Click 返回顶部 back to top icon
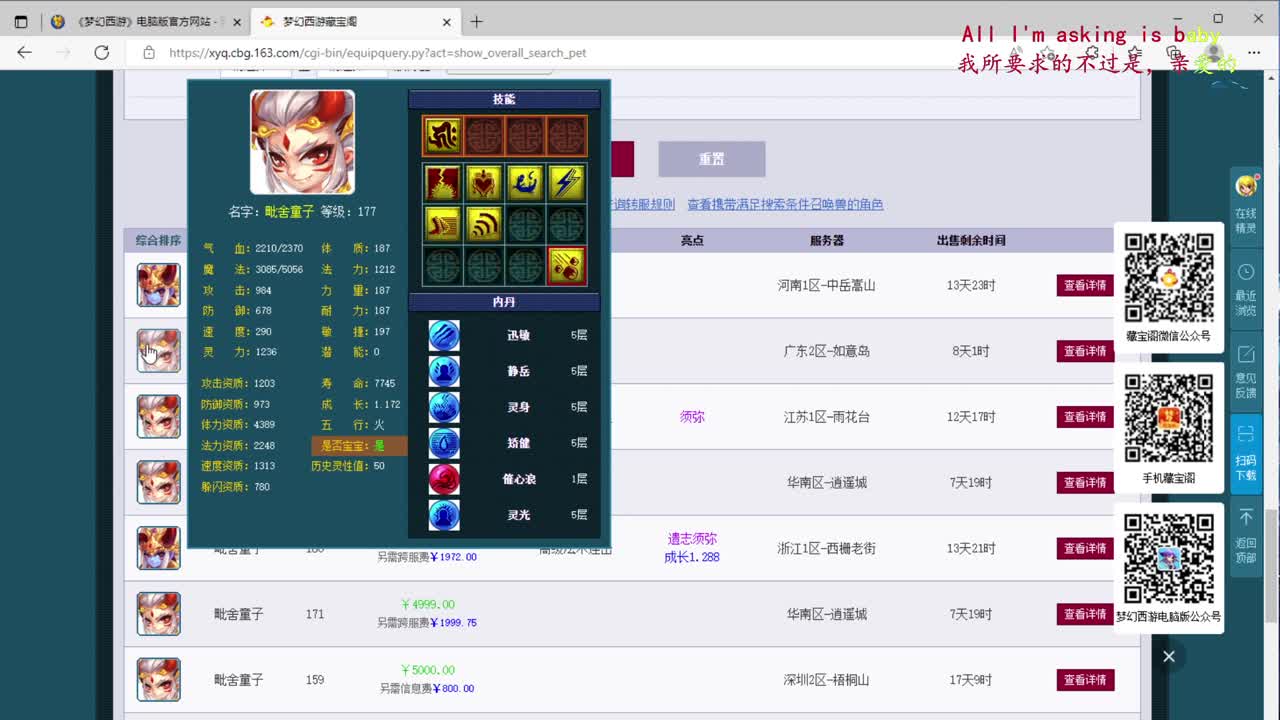 coord(1246,535)
